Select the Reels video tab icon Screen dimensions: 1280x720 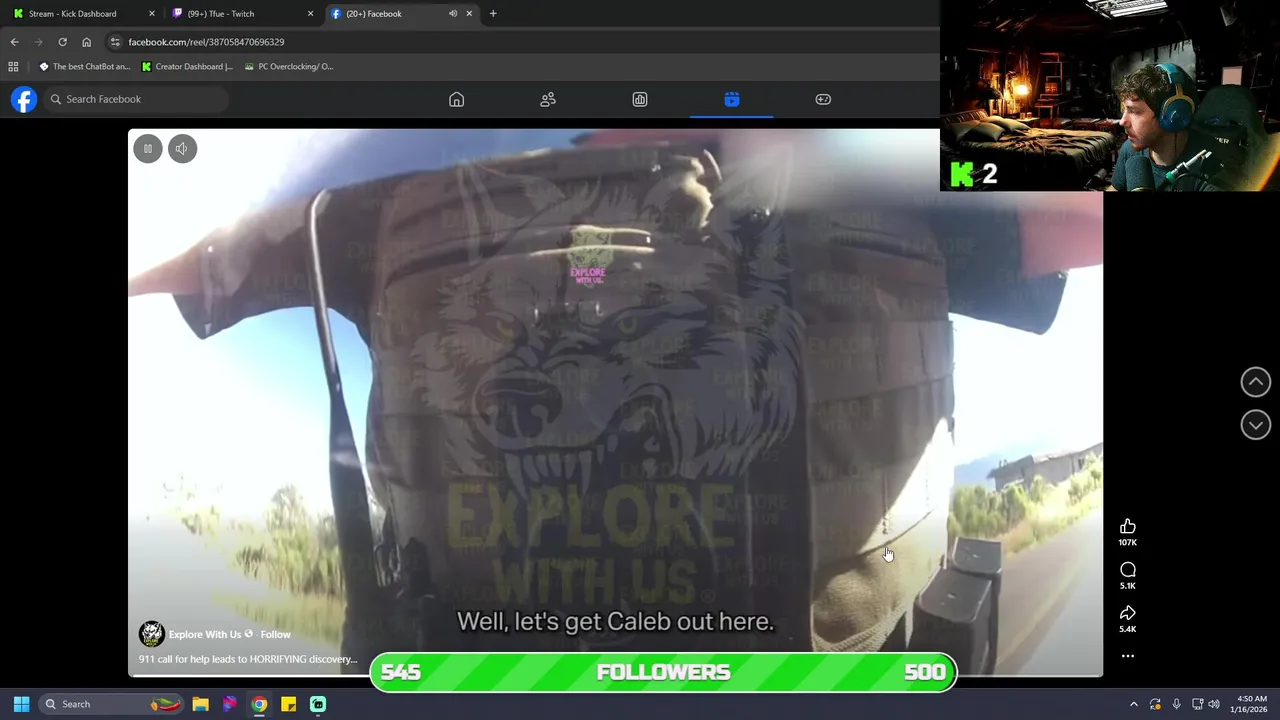(x=732, y=99)
